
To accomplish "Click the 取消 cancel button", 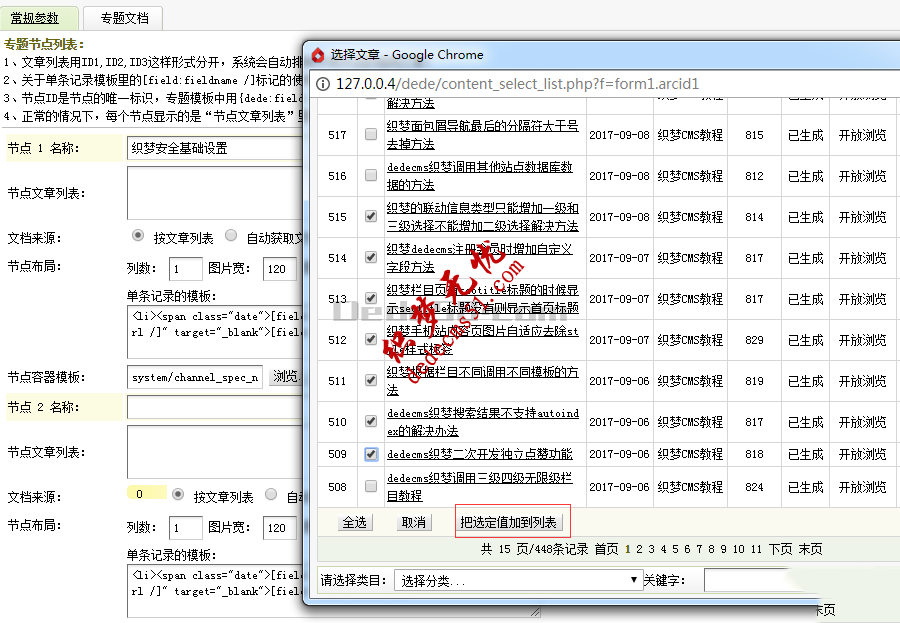I will pos(413,522).
